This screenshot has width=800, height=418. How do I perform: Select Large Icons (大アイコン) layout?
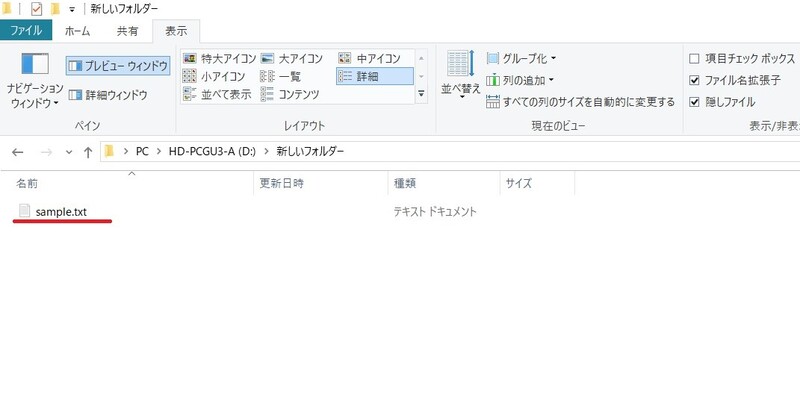click(x=292, y=59)
